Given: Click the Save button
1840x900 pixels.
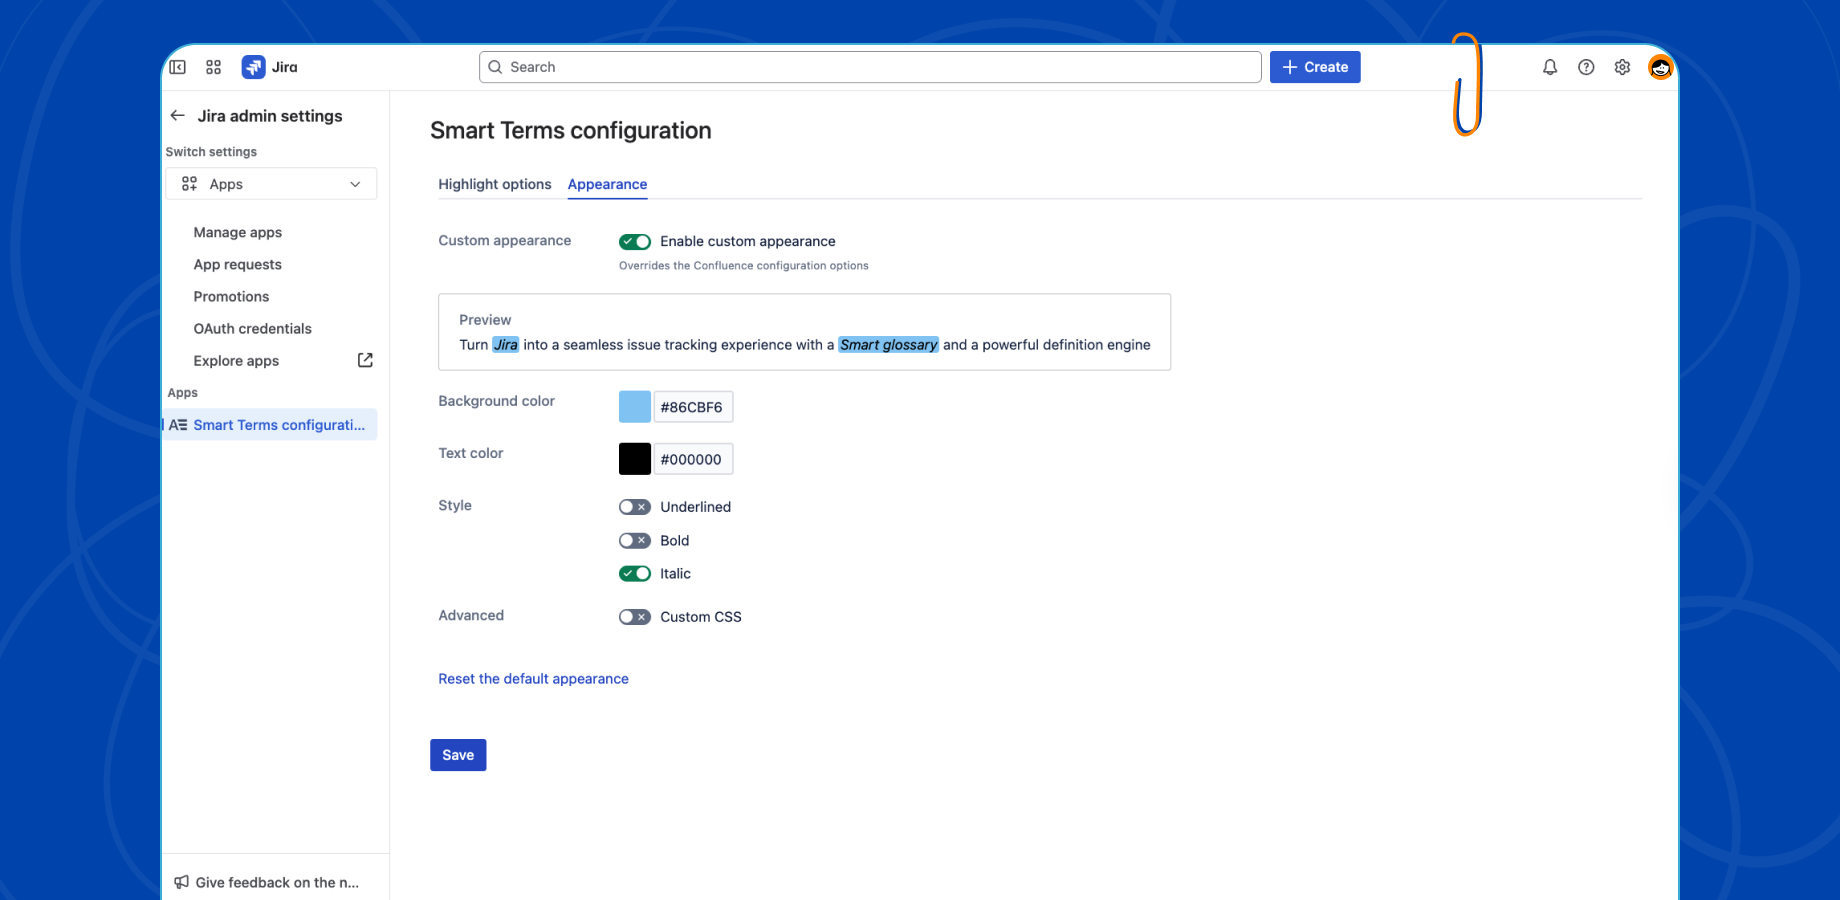Looking at the screenshot, I should click(458, 755).
